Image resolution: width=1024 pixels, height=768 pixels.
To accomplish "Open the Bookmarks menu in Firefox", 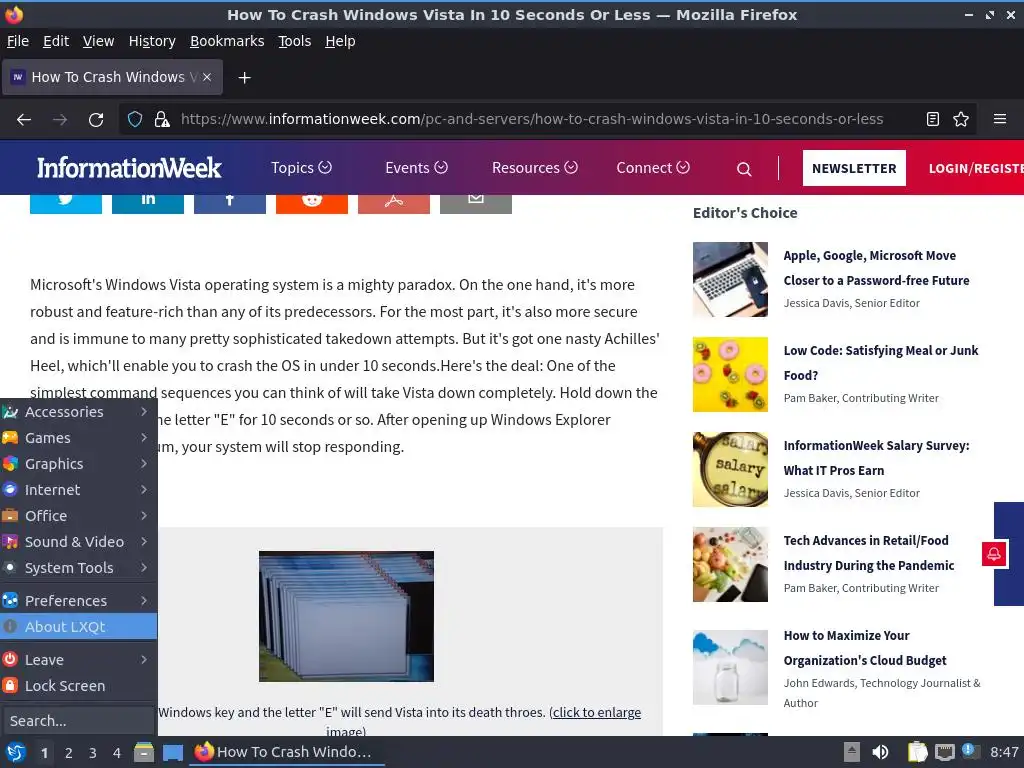I will [x=227, y=41].
